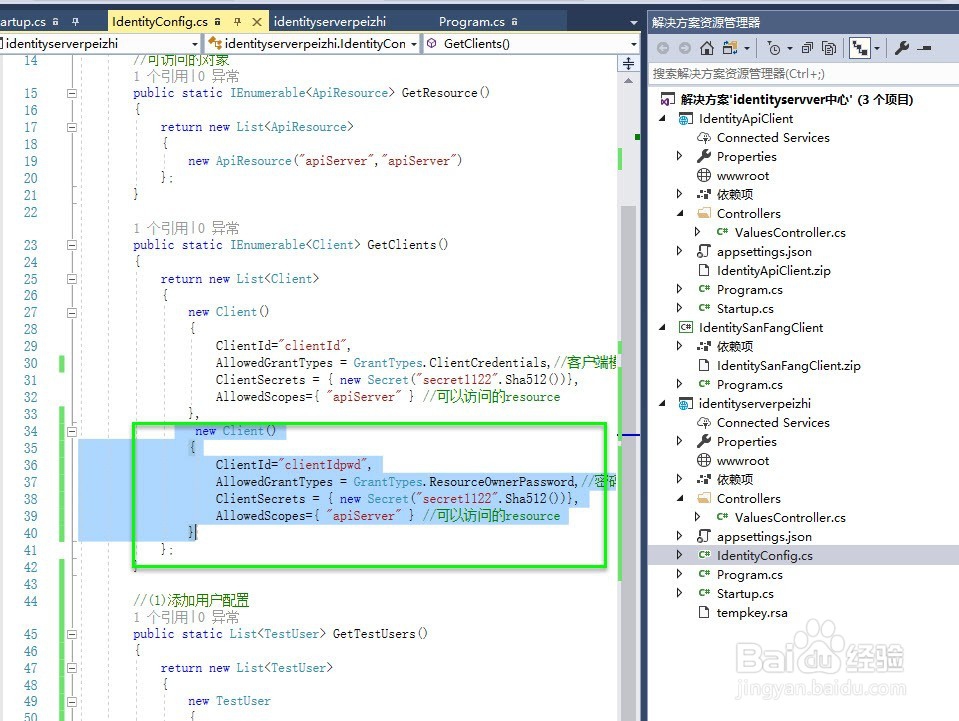
Task: Click the Collapse All icon in Solution Explorer
Action: (806, 47)
